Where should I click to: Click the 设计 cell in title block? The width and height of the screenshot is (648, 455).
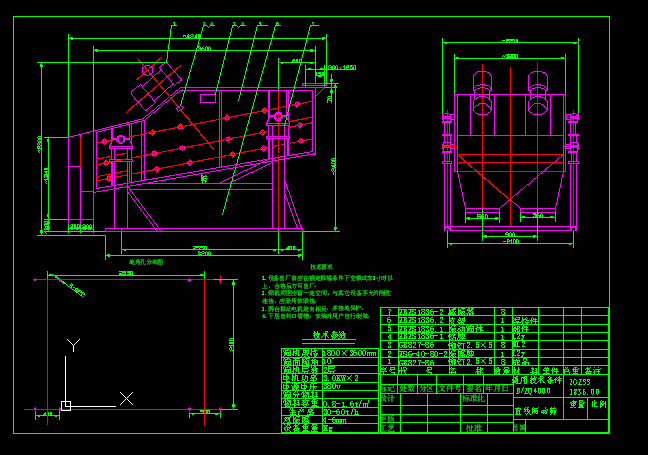point(388,398)
